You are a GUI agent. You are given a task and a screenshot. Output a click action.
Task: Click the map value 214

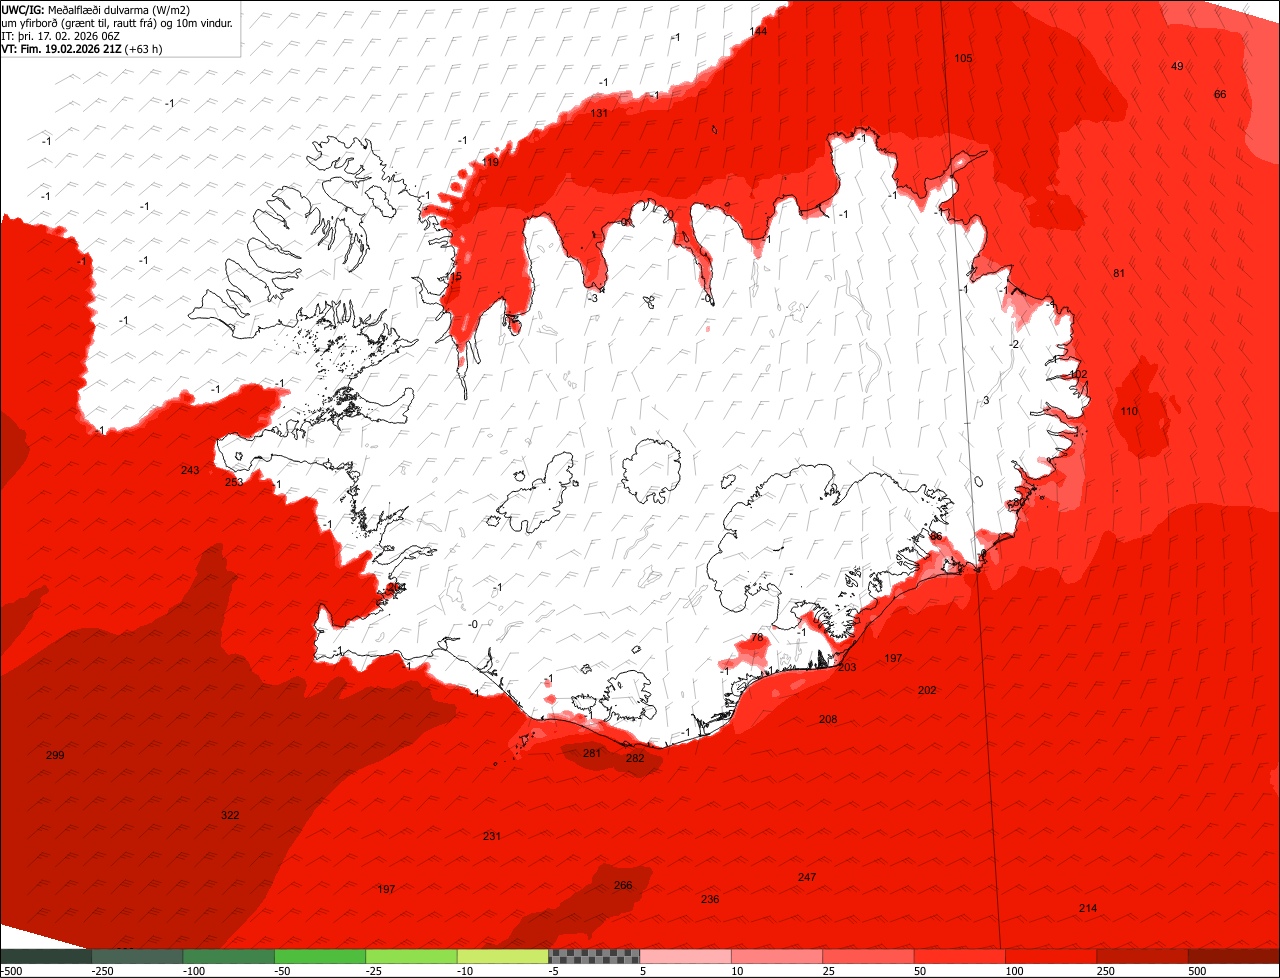[x=1088, y=909]
